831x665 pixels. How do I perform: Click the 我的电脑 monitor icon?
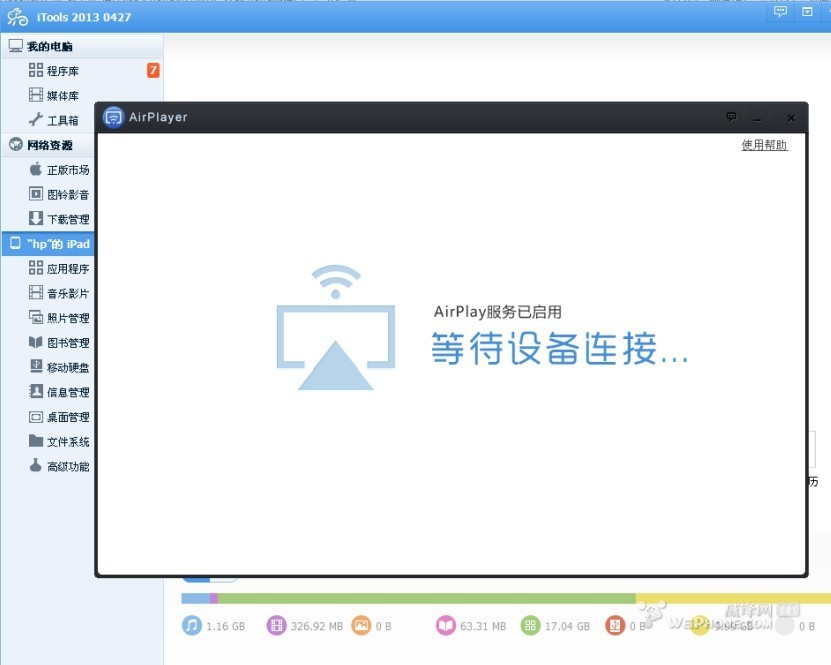[16, 46]
